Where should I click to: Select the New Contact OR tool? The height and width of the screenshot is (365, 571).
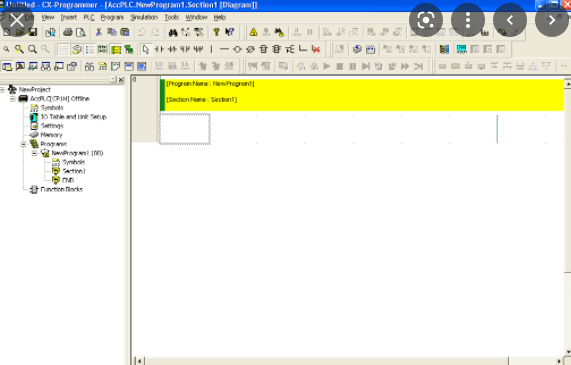185,49
